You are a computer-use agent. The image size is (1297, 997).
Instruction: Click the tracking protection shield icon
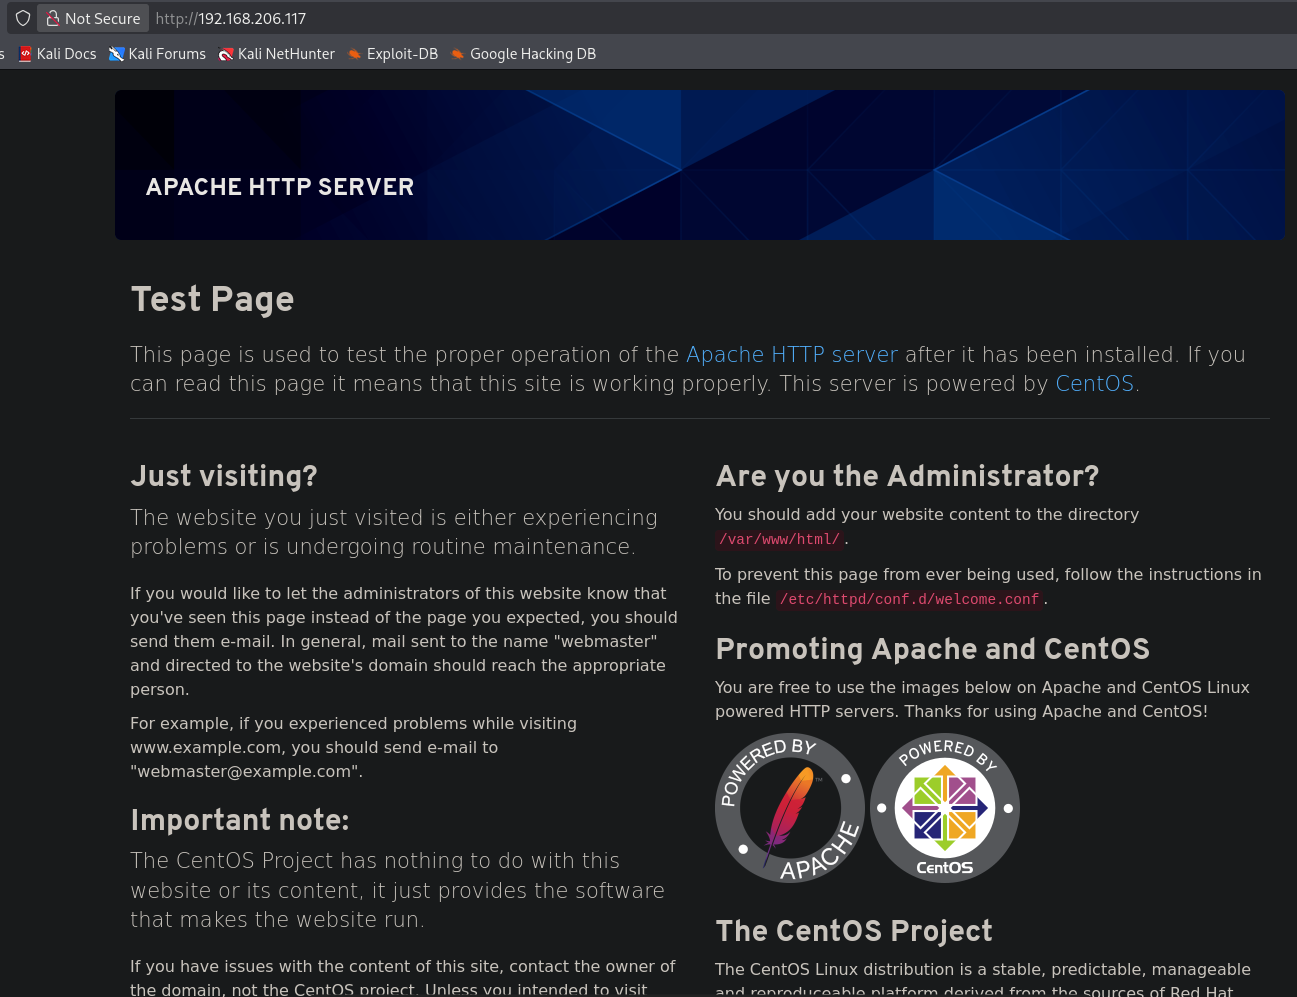click(x=23, y=18)
